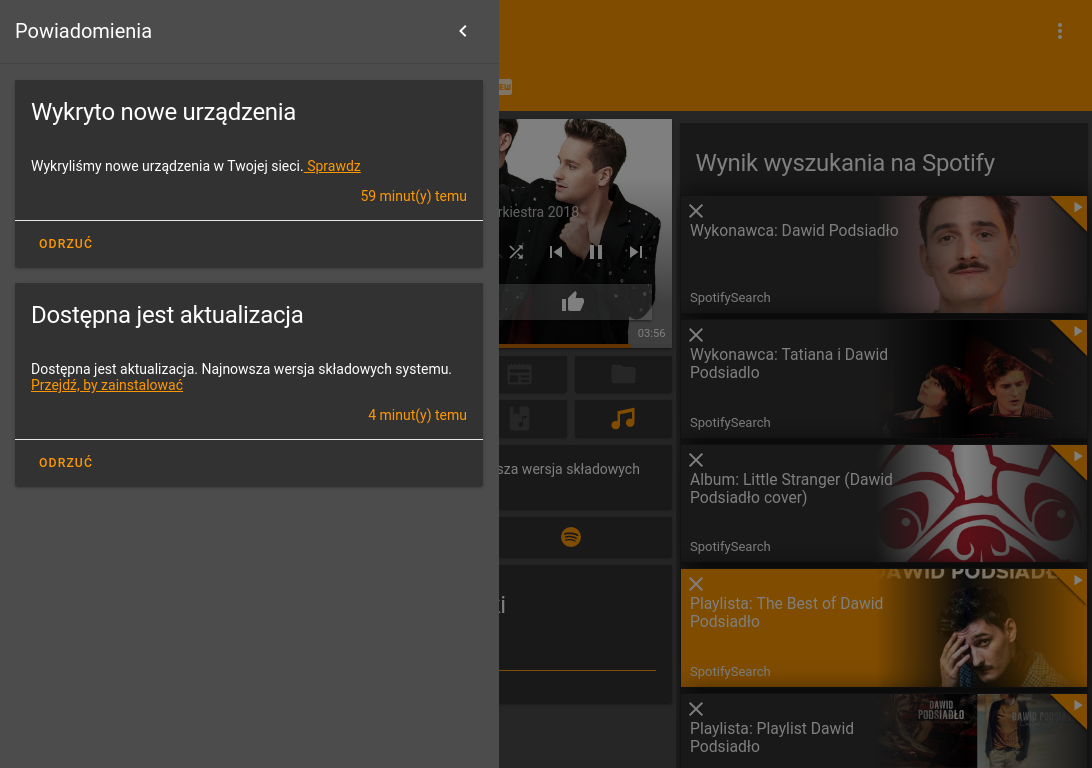Skip to next track
The height and width of the screenshot is (768, 1092).
pos(635,252)
